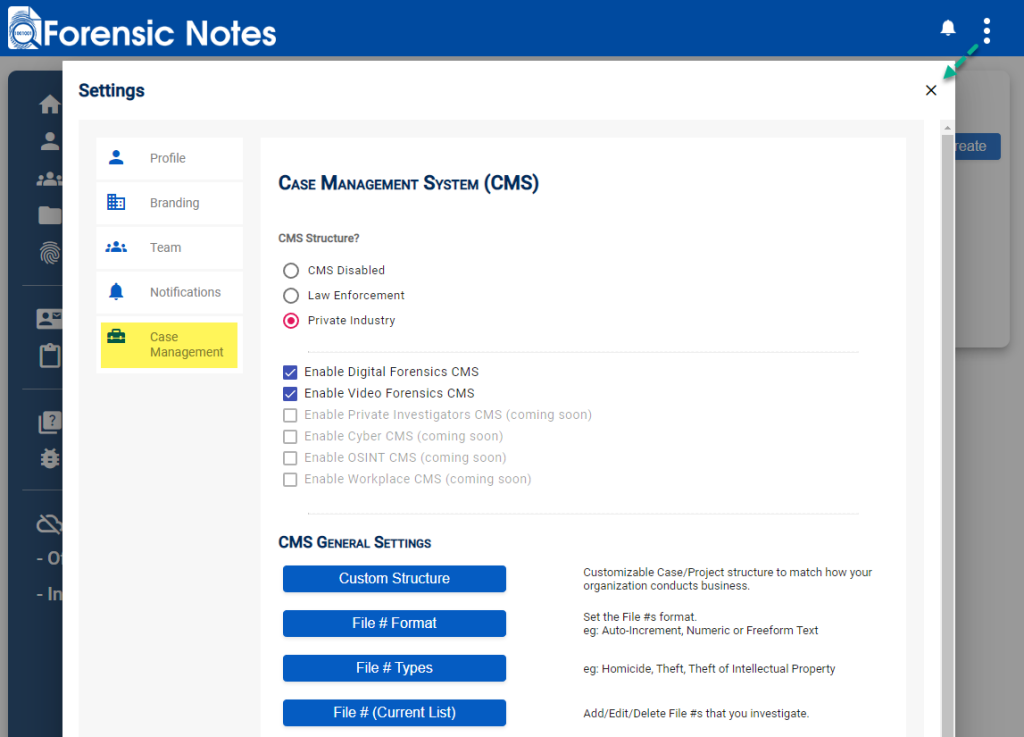Check Enable OSINT CMS box
This screenshot has height=737, width=1024.
(x=290, y=458)
